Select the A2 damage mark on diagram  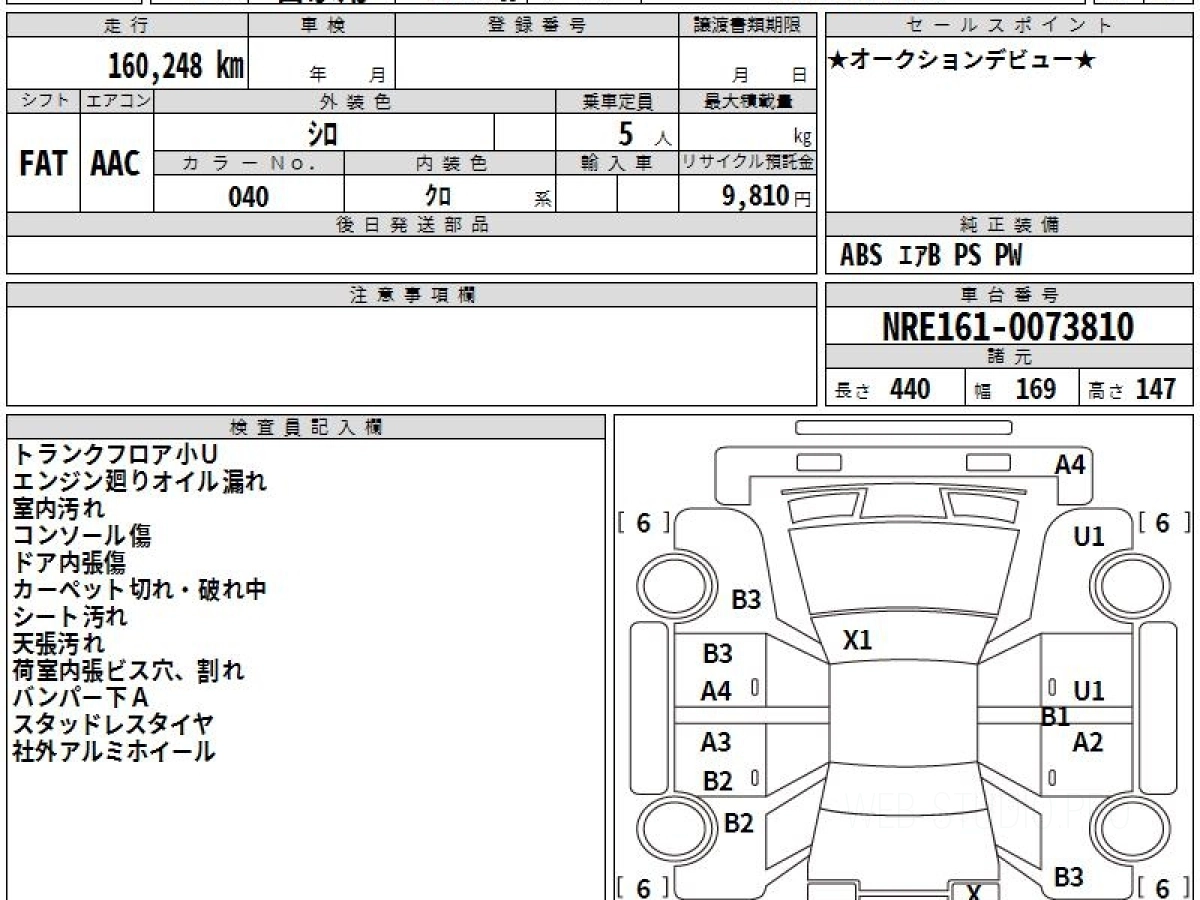pyautogui.click(x=1087, y=742)
